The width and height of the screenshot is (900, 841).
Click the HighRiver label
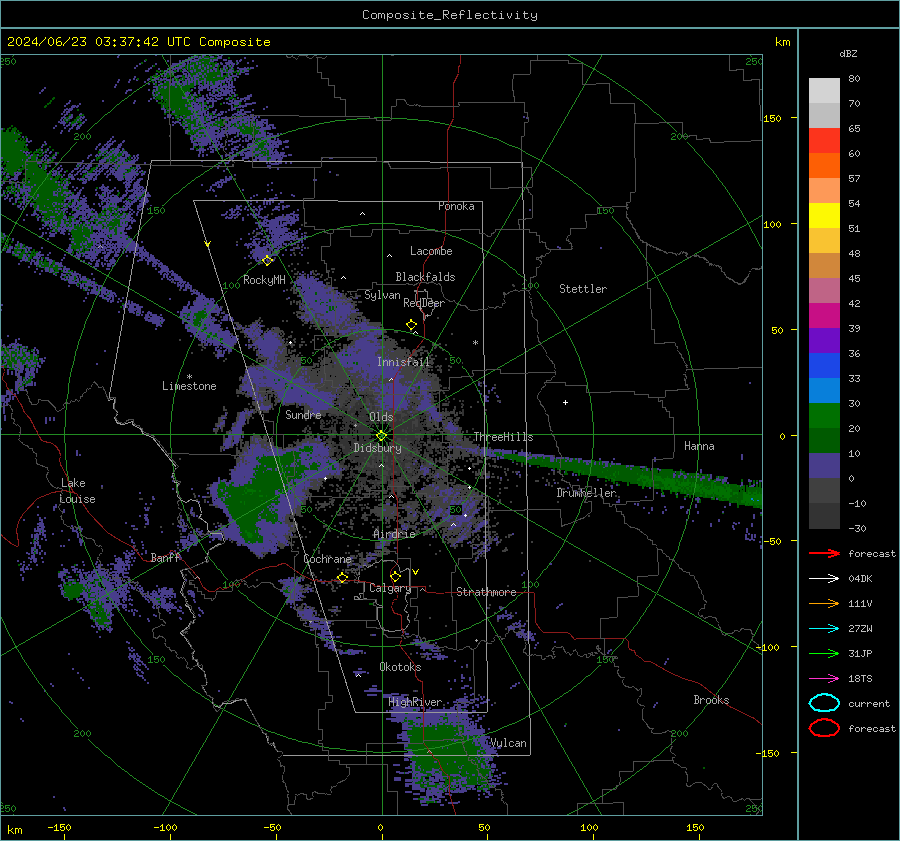click(415, 702)
